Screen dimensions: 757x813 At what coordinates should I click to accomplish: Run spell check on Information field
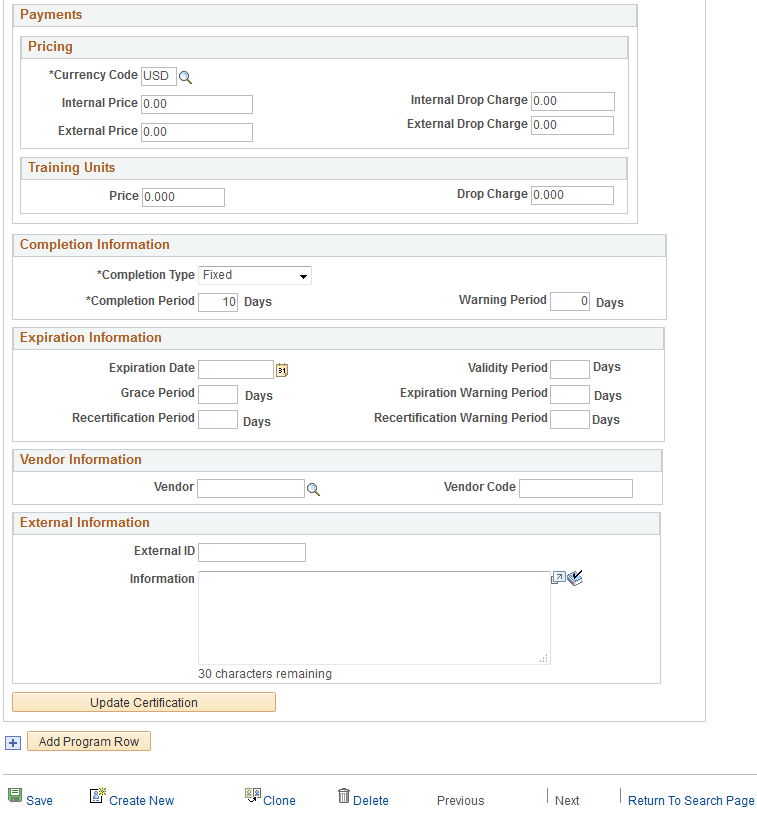click(575, 578)
